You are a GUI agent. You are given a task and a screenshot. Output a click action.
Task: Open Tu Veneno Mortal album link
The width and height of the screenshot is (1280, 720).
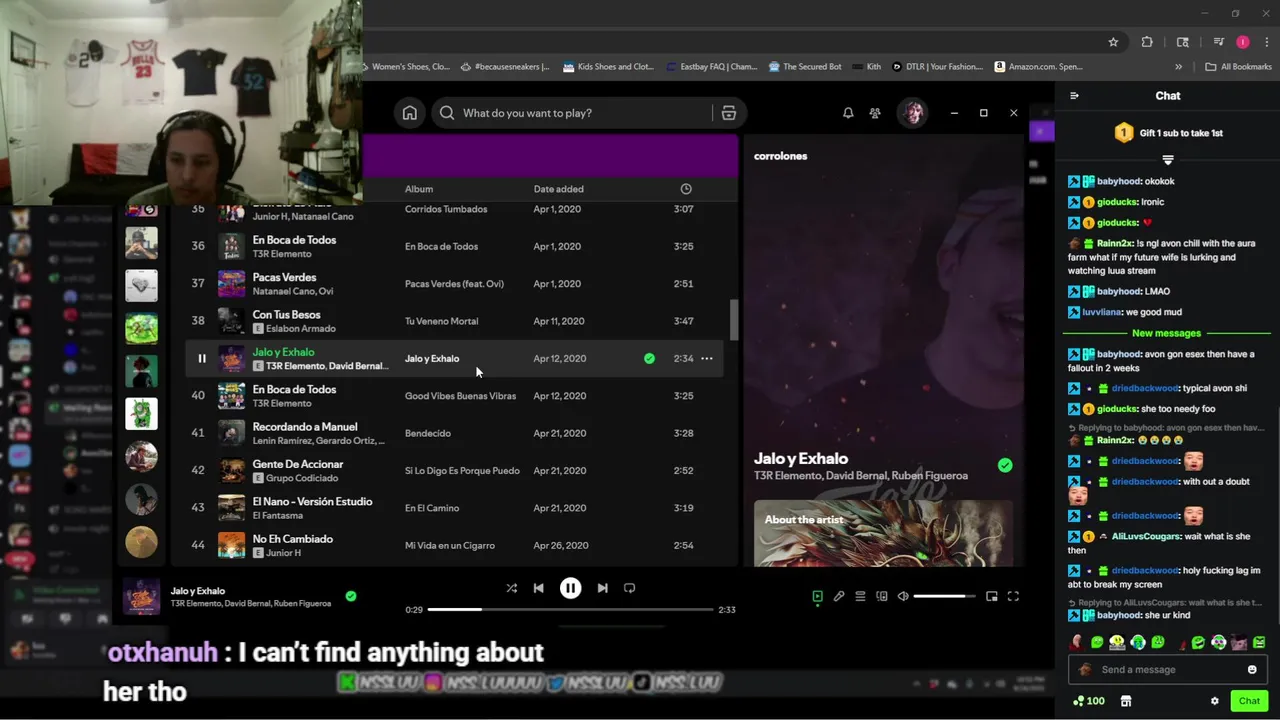(441, 321)
